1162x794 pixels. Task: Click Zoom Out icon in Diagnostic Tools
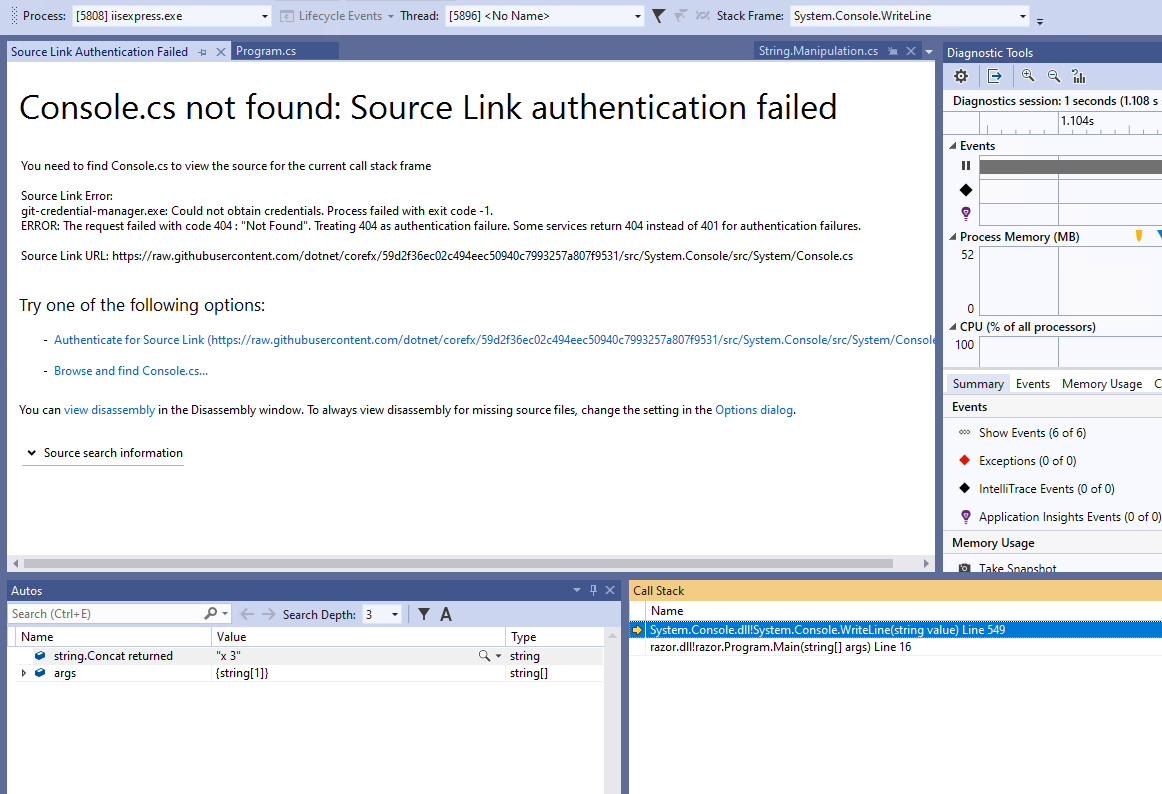click(x=1053, y=75)
